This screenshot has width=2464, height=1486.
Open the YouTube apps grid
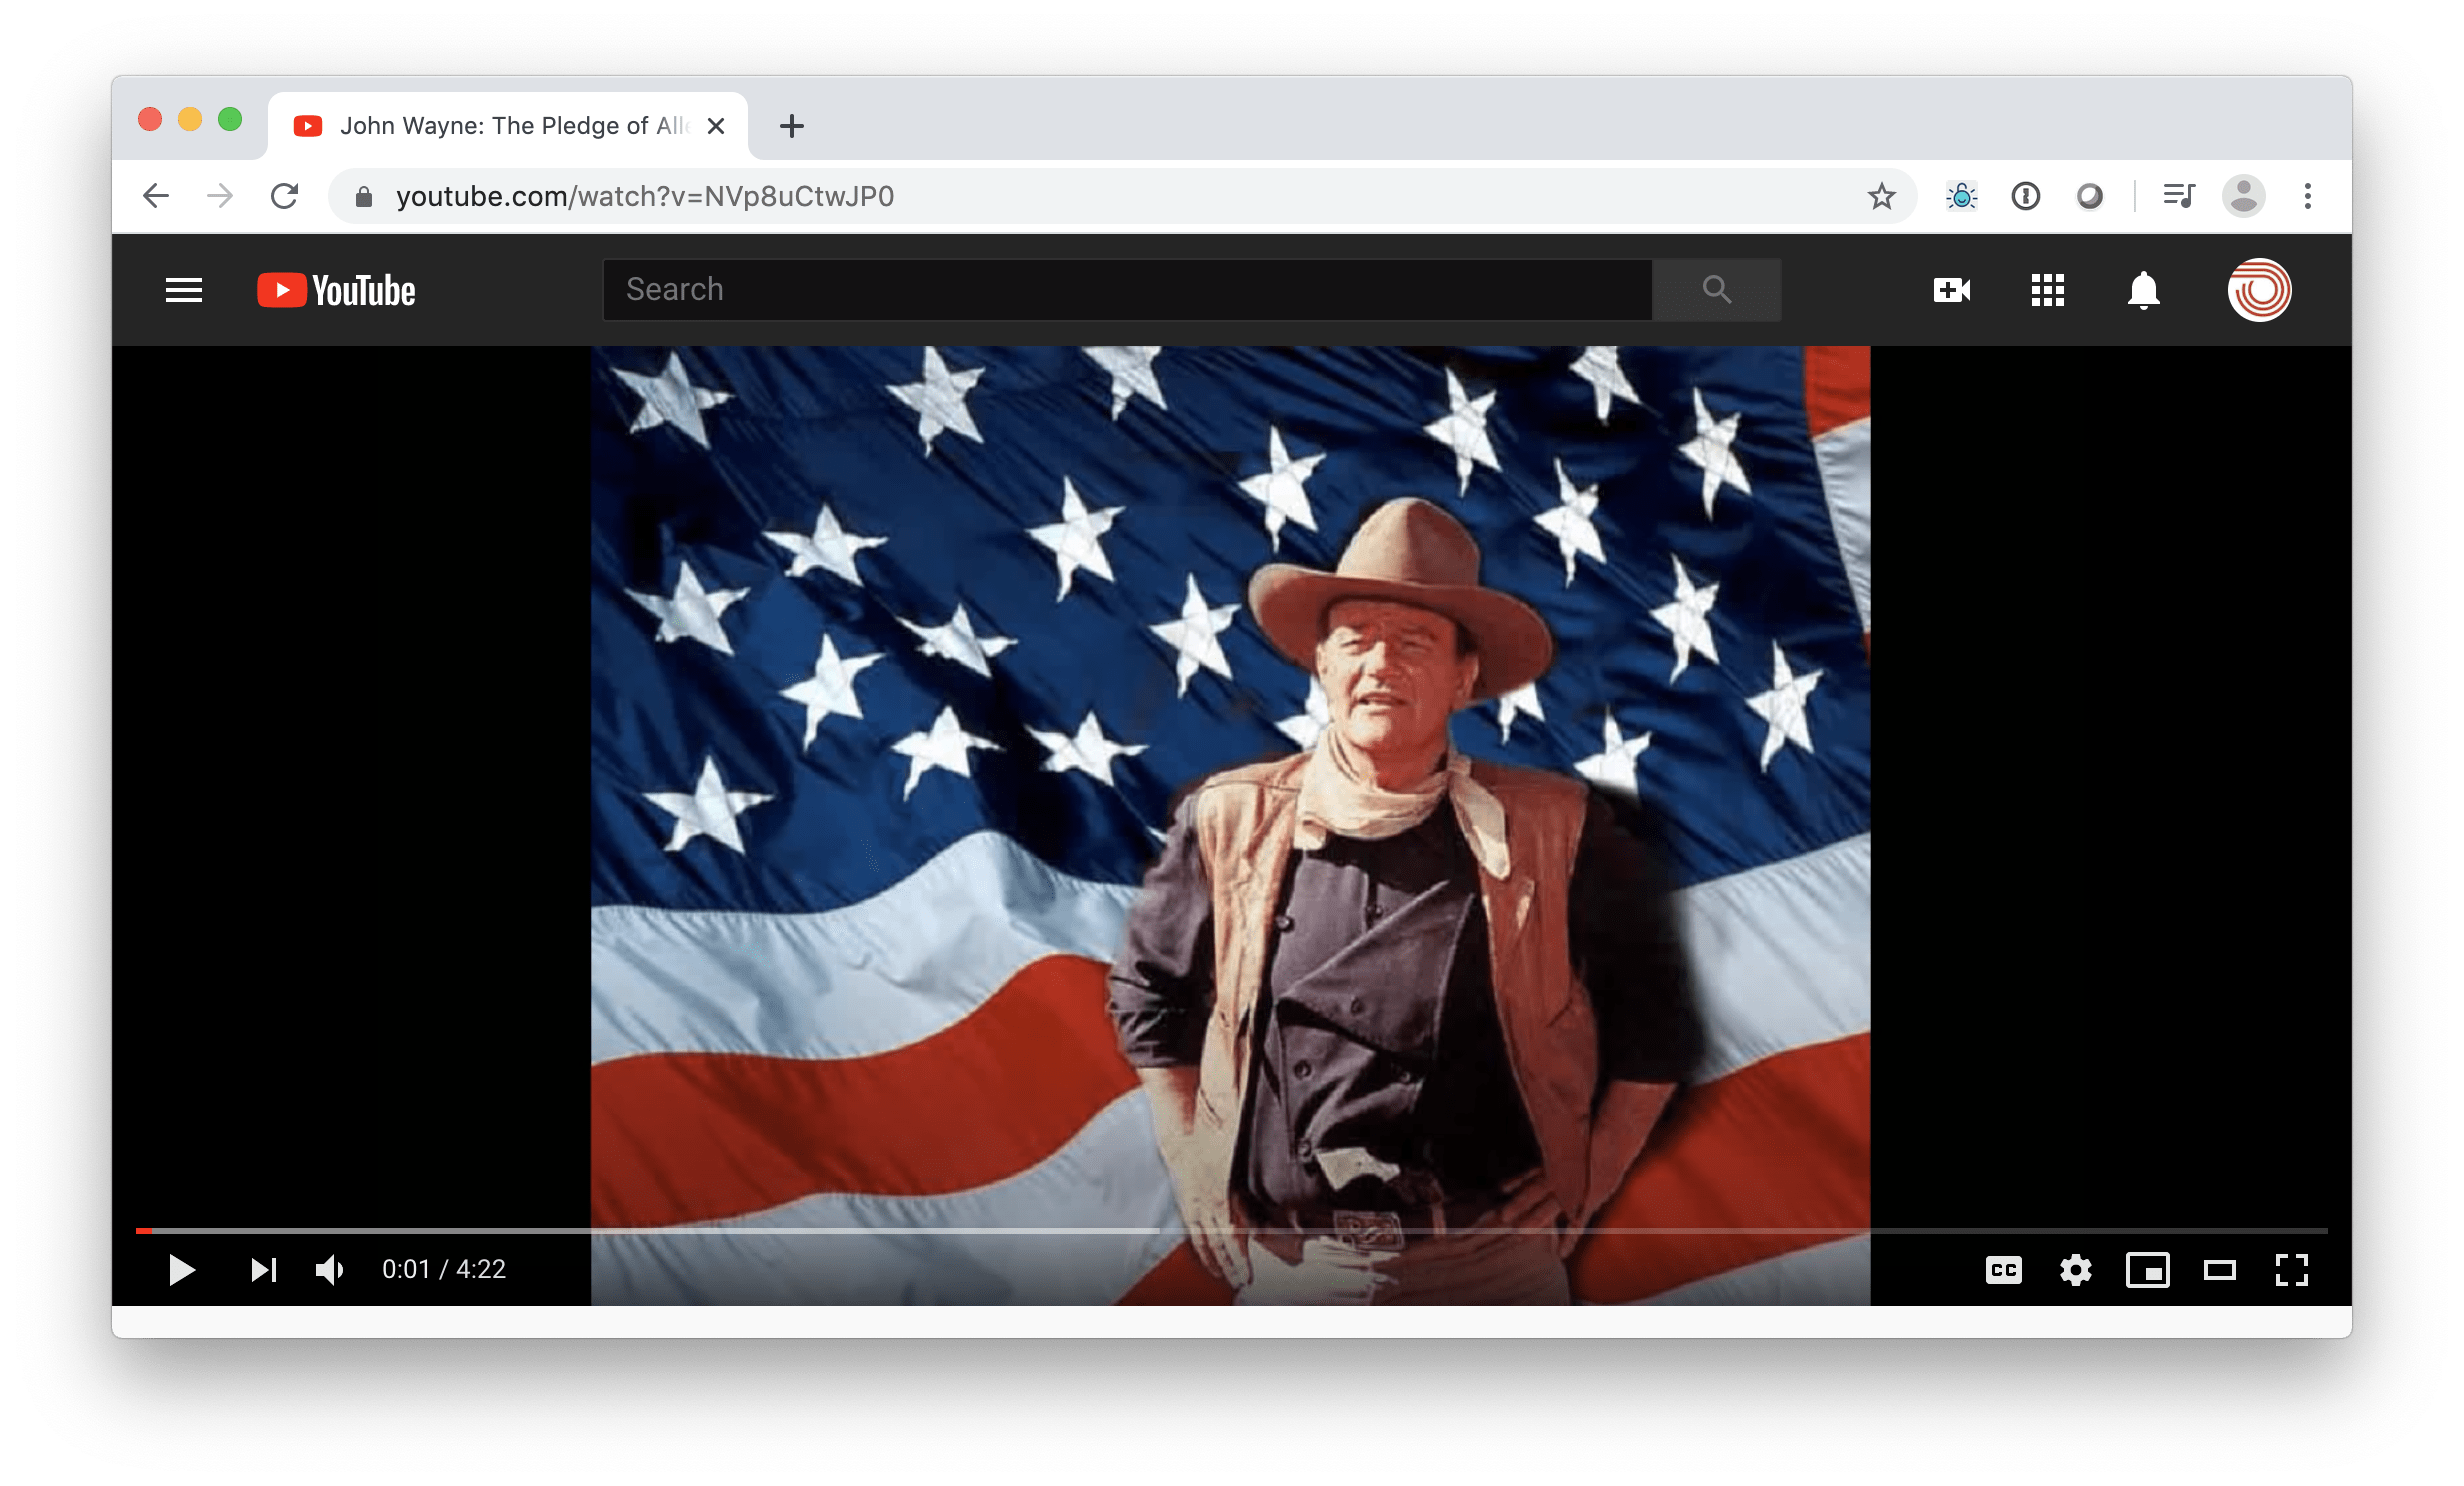pyautogui.click(x=2047, y=290)
